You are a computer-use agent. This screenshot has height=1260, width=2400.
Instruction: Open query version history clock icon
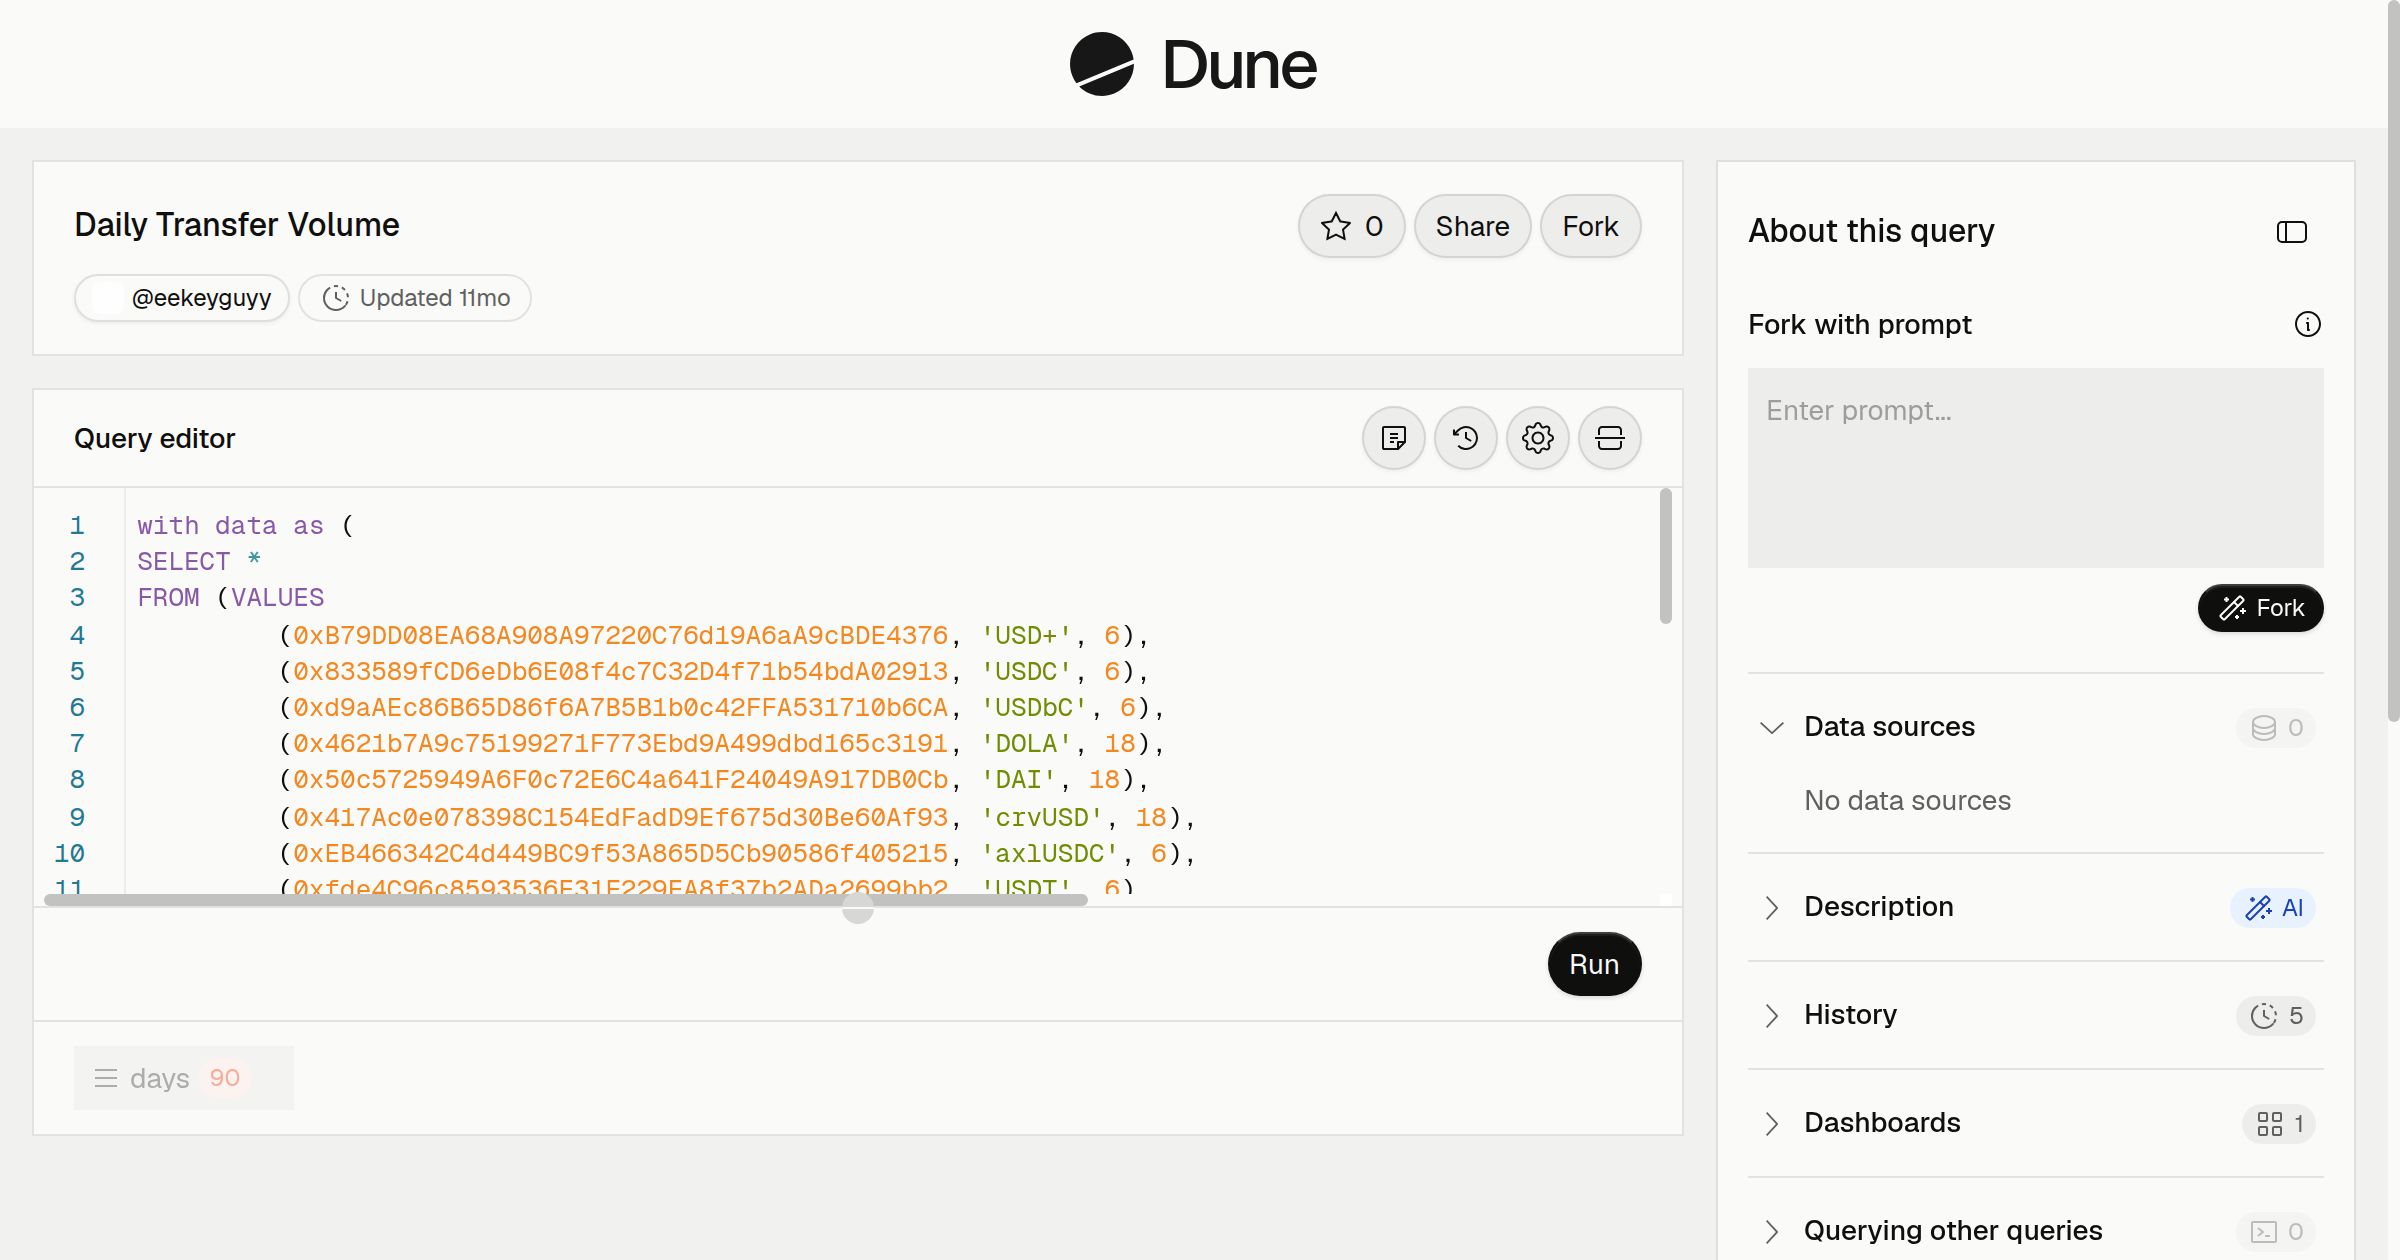[x=1465, y=438]
